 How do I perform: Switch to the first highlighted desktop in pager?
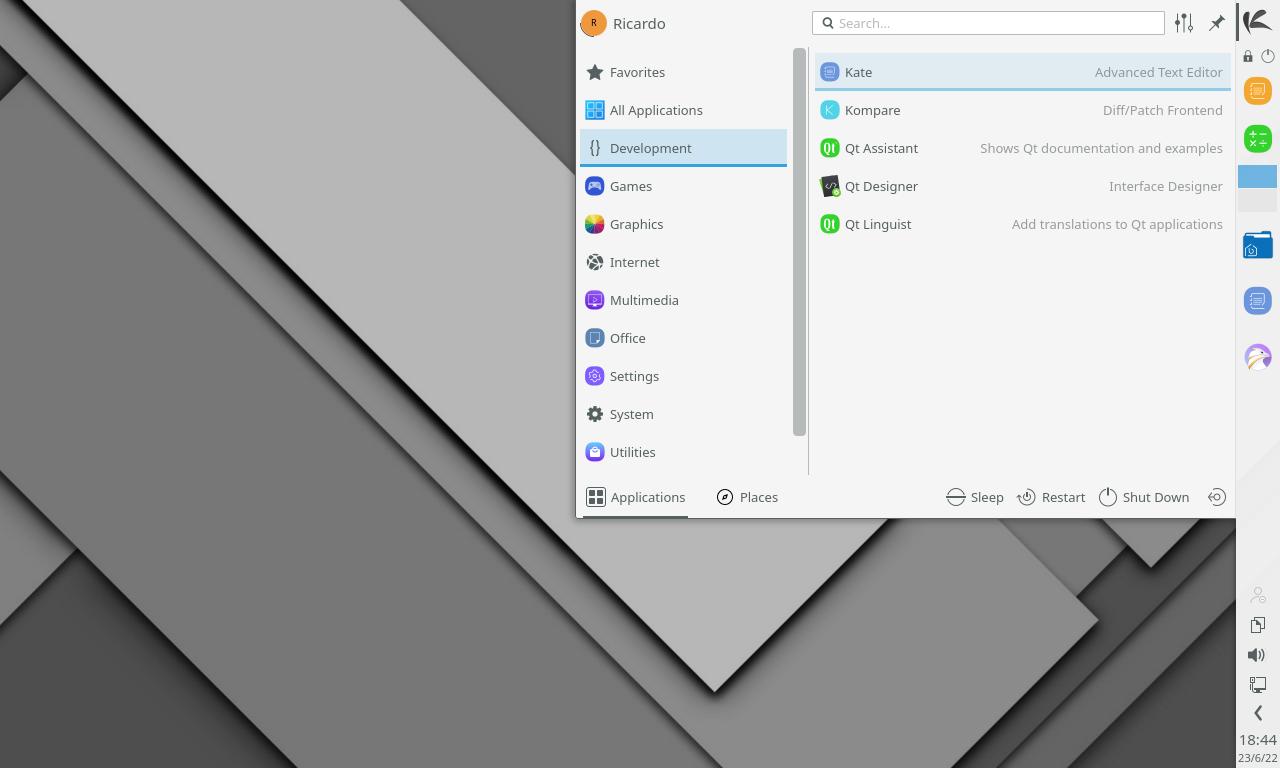point(1258,176)
